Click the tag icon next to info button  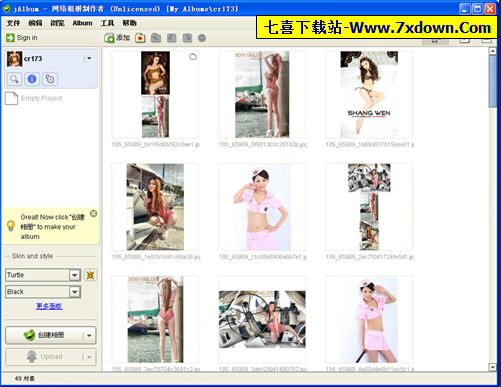click(50, 79)
